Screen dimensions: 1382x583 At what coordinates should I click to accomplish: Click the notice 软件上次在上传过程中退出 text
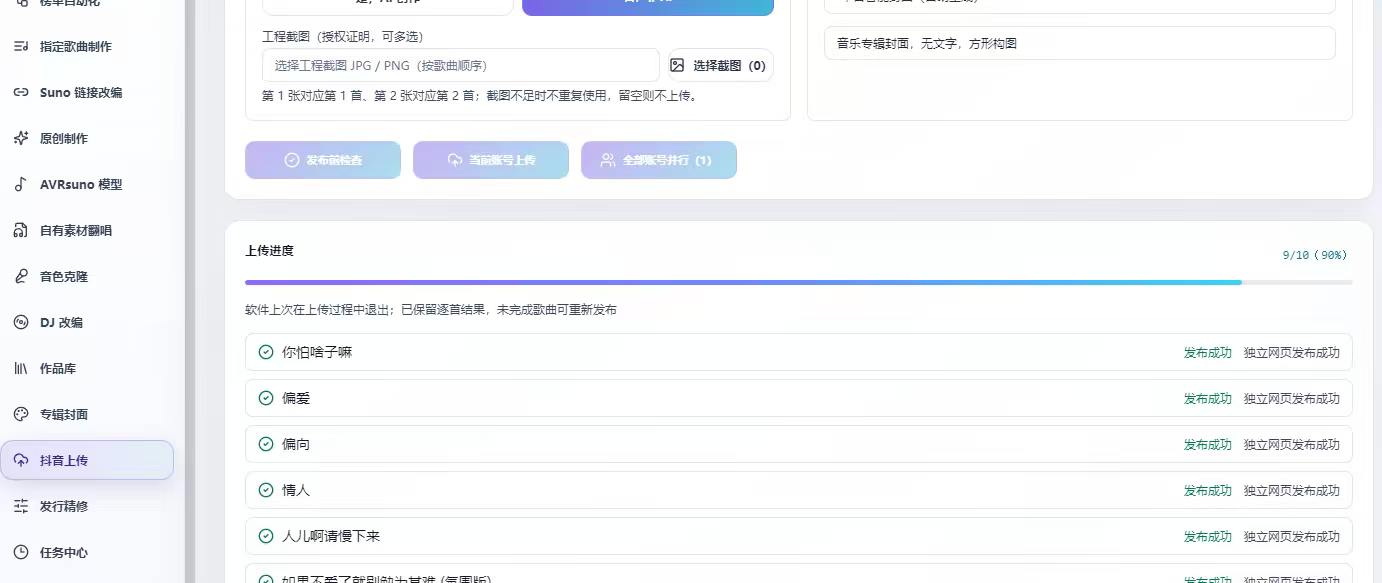point(431,310)
